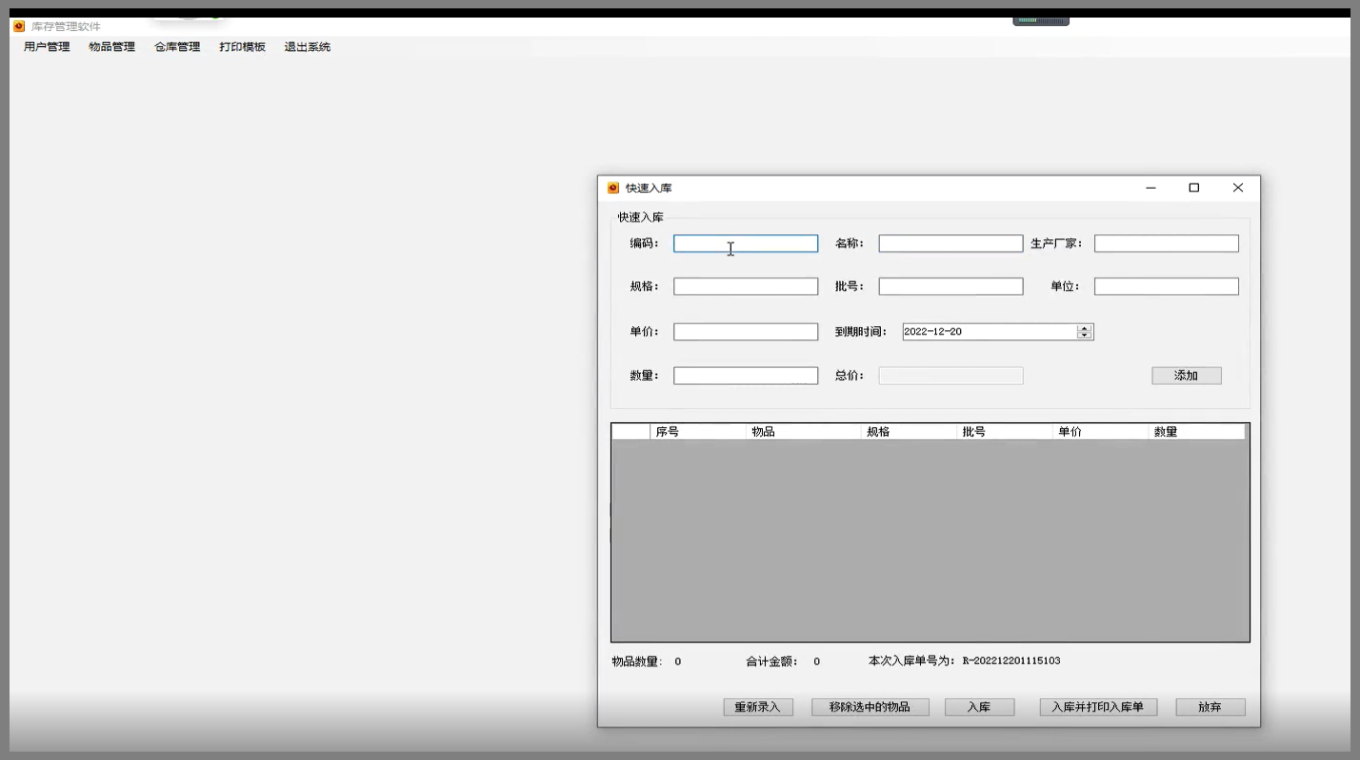Select the 生产厂家 input field

[1166, 244]
